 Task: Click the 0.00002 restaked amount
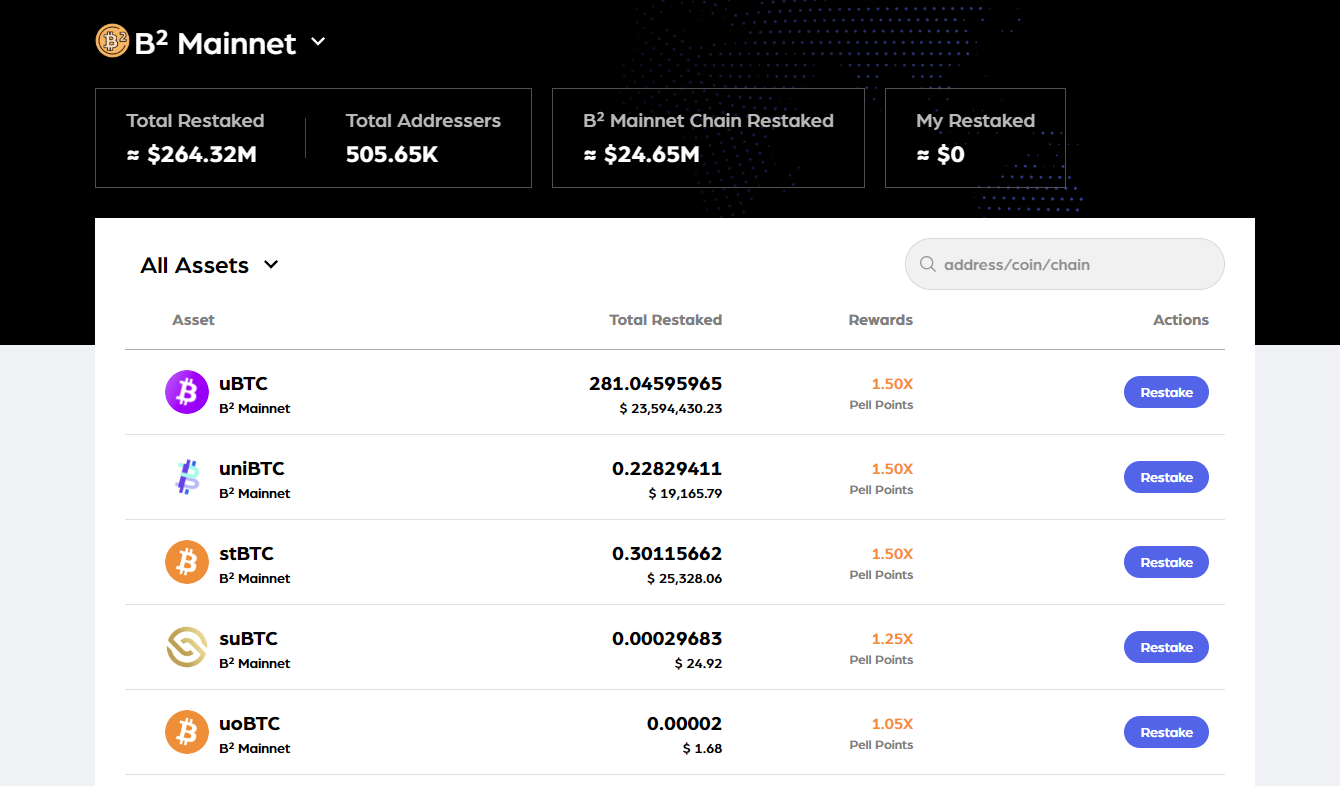684,724
